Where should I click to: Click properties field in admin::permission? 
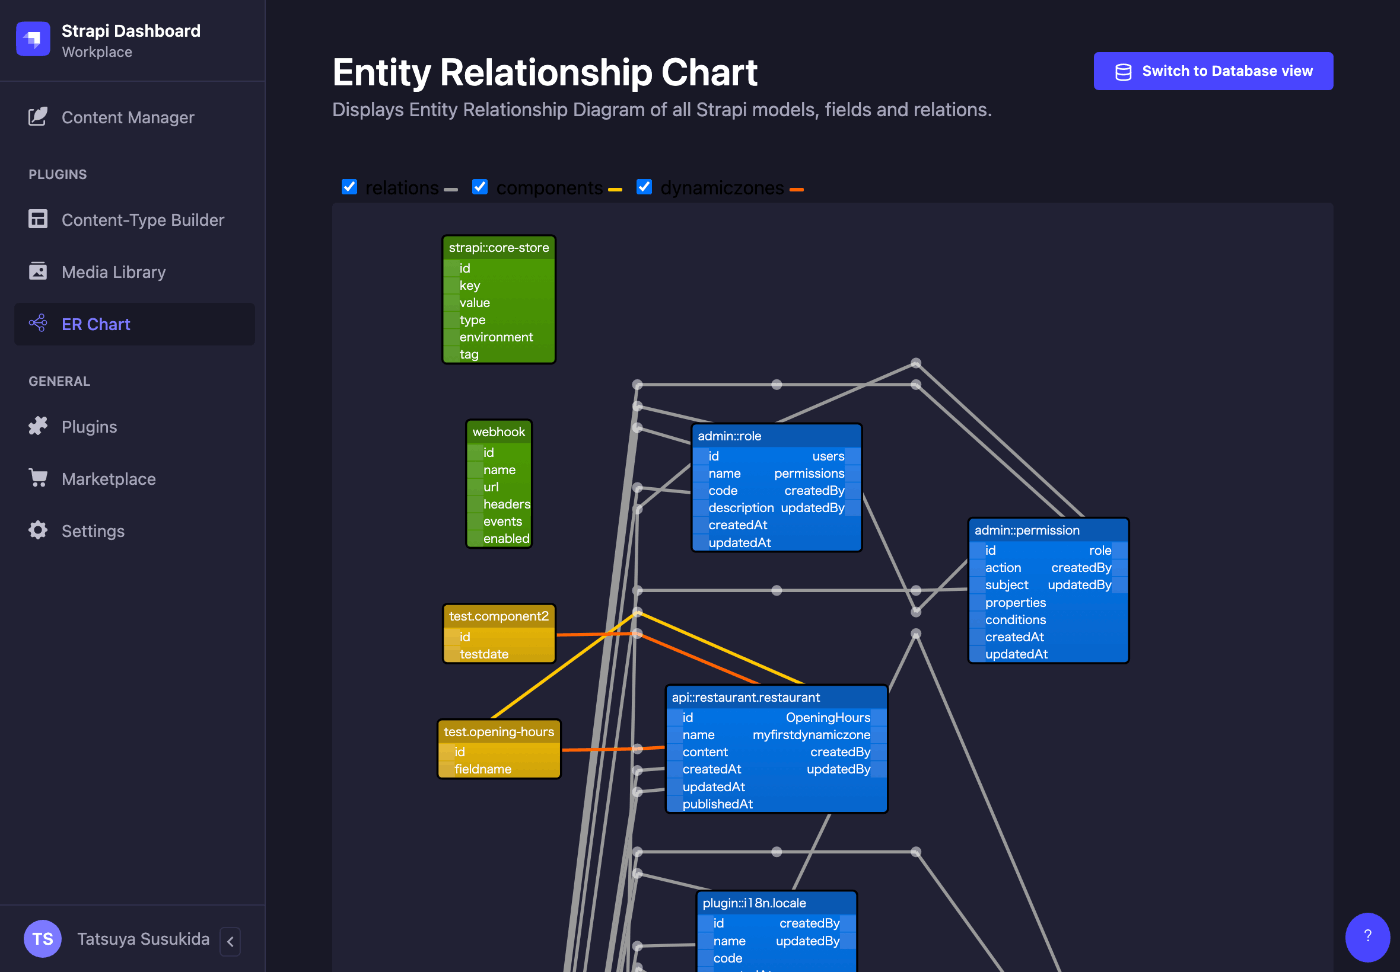[x=1015, y=603]
